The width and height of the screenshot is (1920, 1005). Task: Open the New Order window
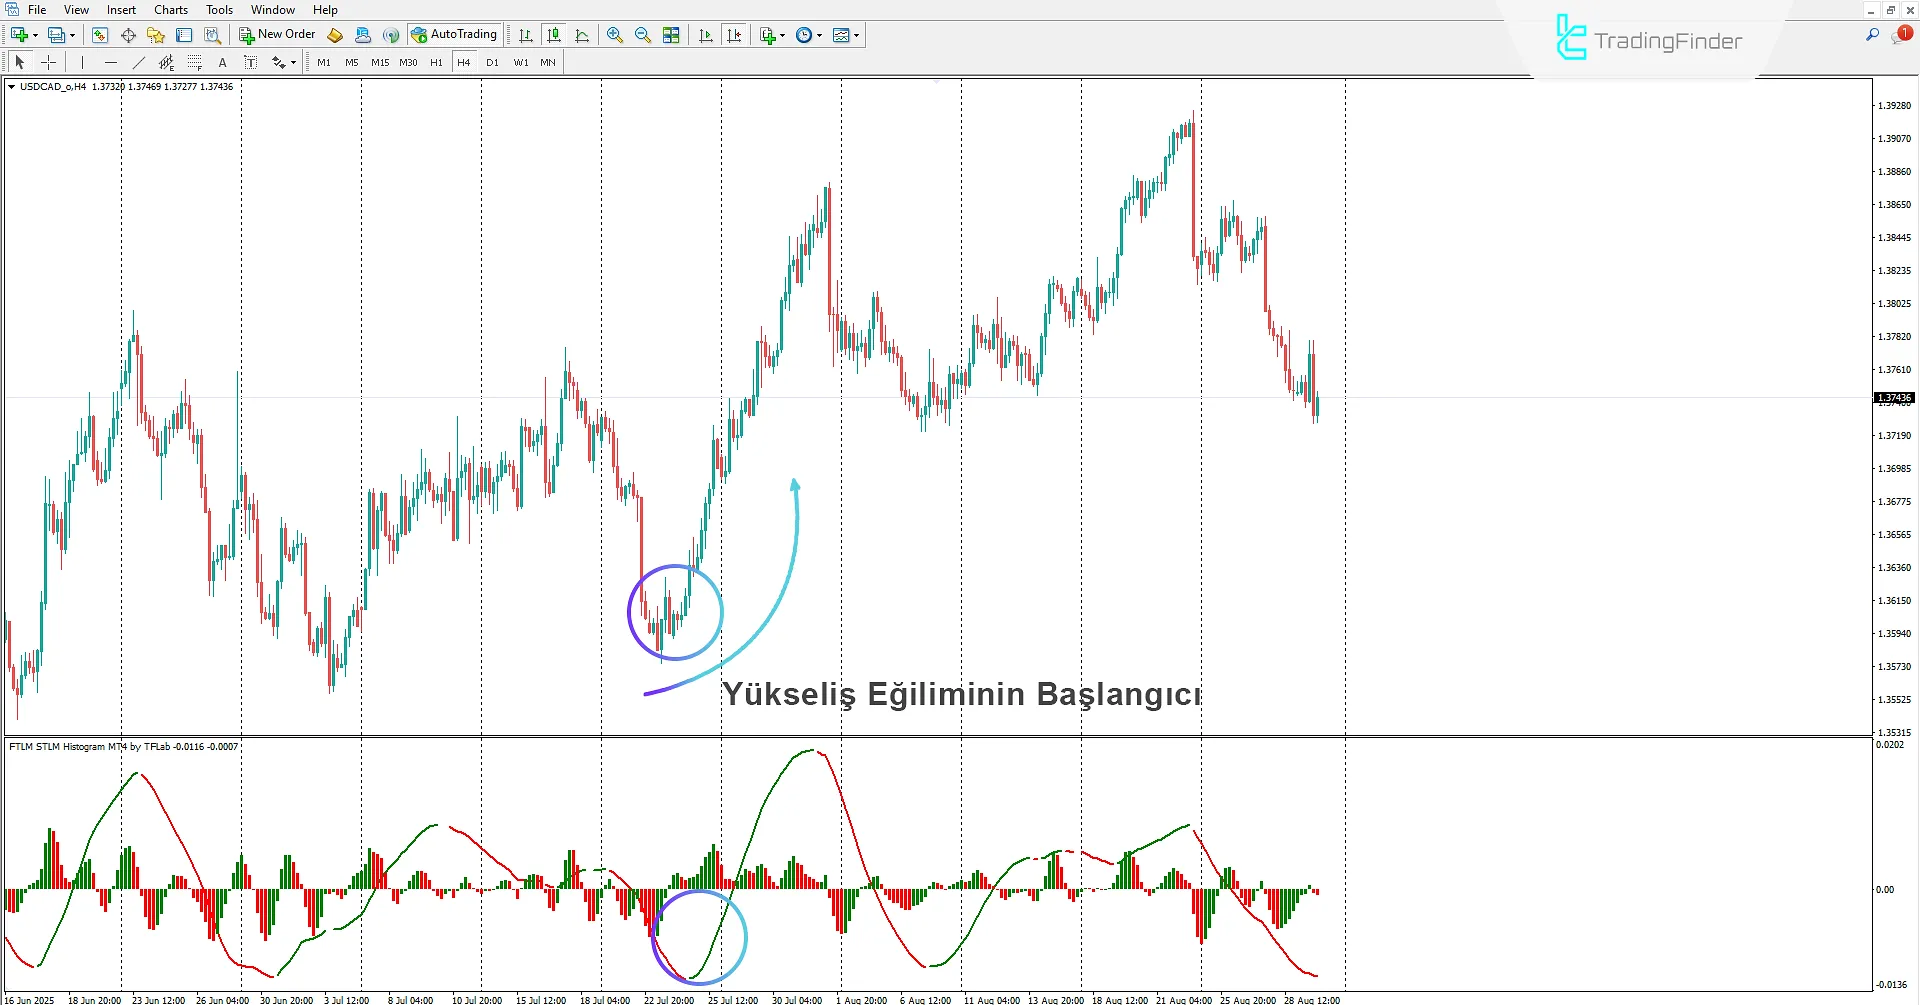point(277,33)
